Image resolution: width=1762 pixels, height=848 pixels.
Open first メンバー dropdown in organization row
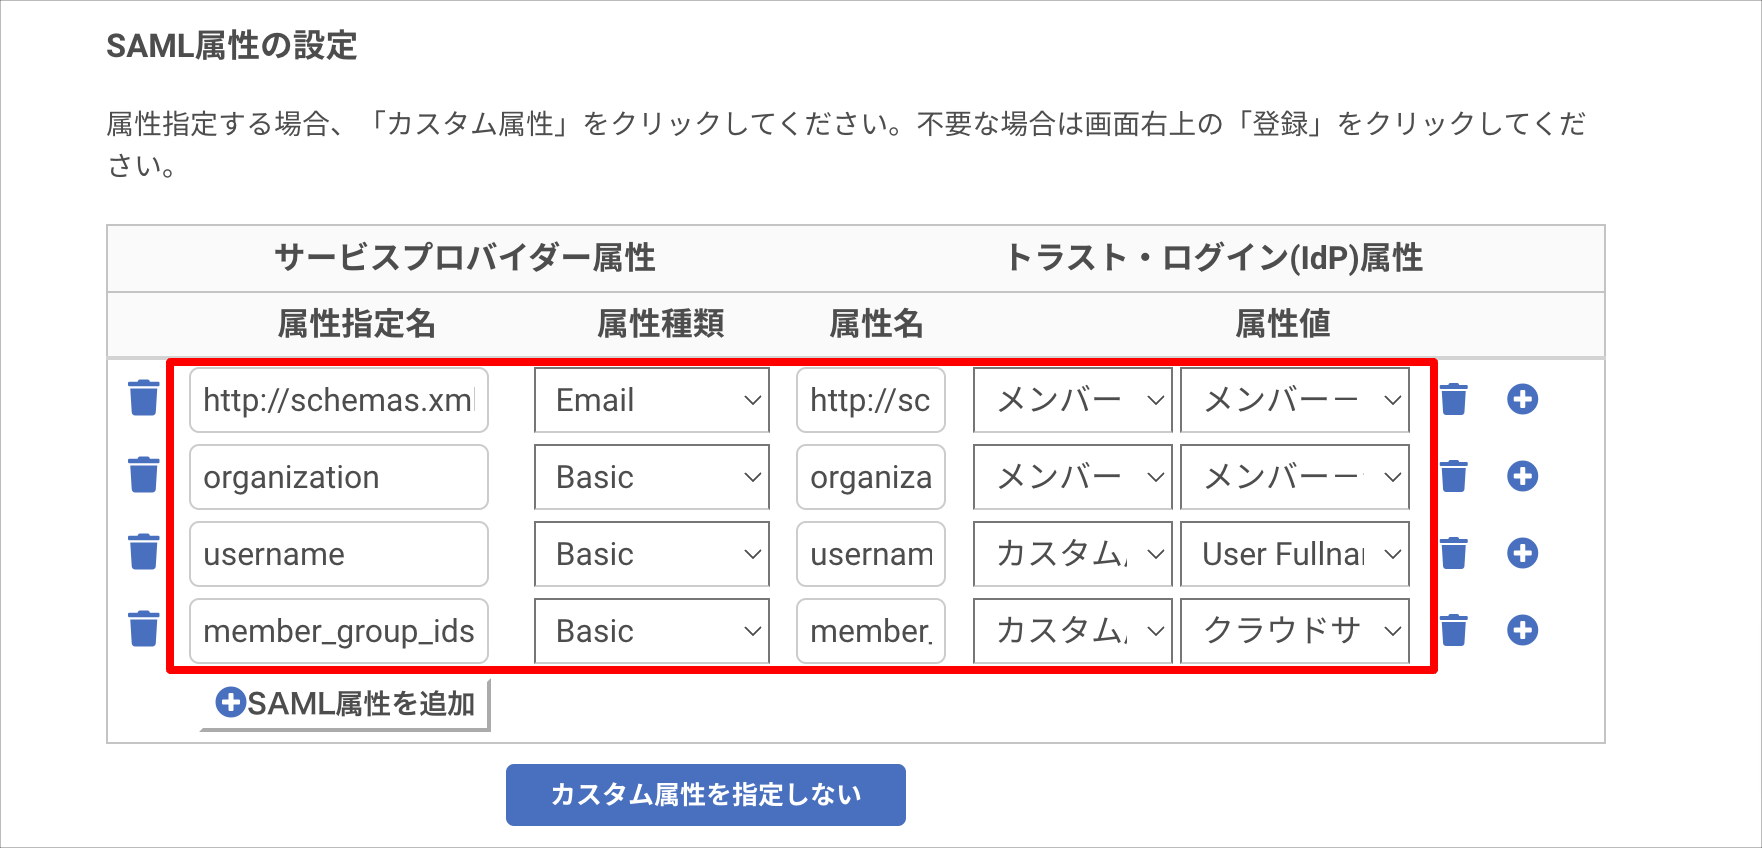1072,477
